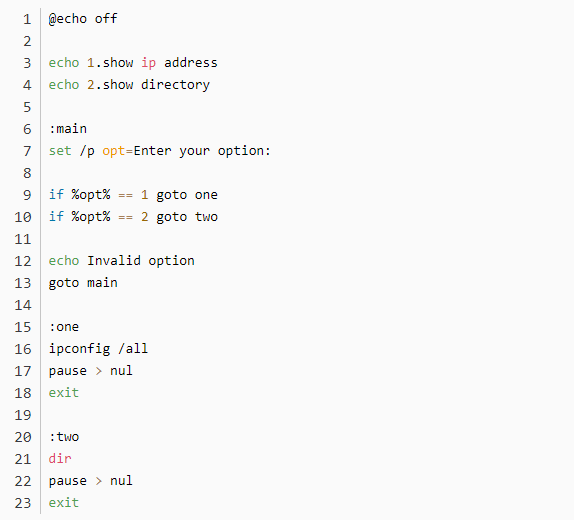The width and height of the screenshot is (574, 523).
Task: Click the '@echo off' text on line 1
Action: (x=83, y=19)
